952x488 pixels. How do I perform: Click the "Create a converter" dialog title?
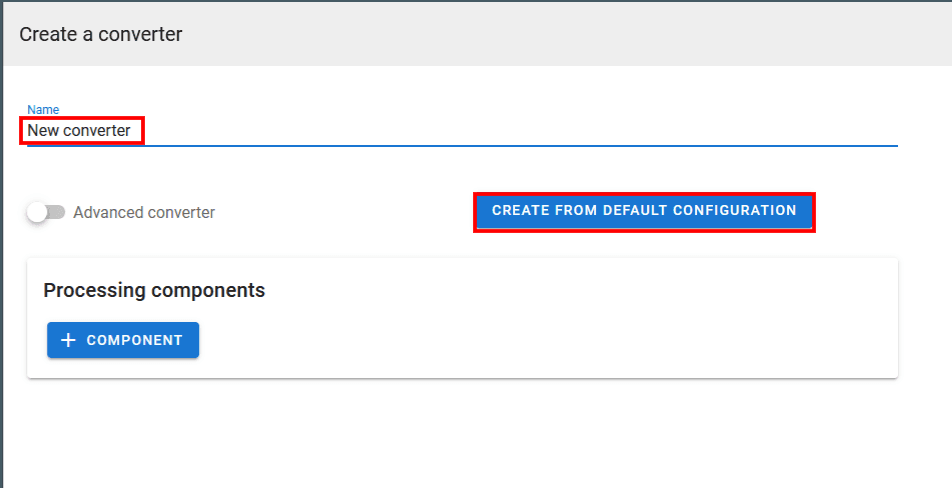(101, 34)
